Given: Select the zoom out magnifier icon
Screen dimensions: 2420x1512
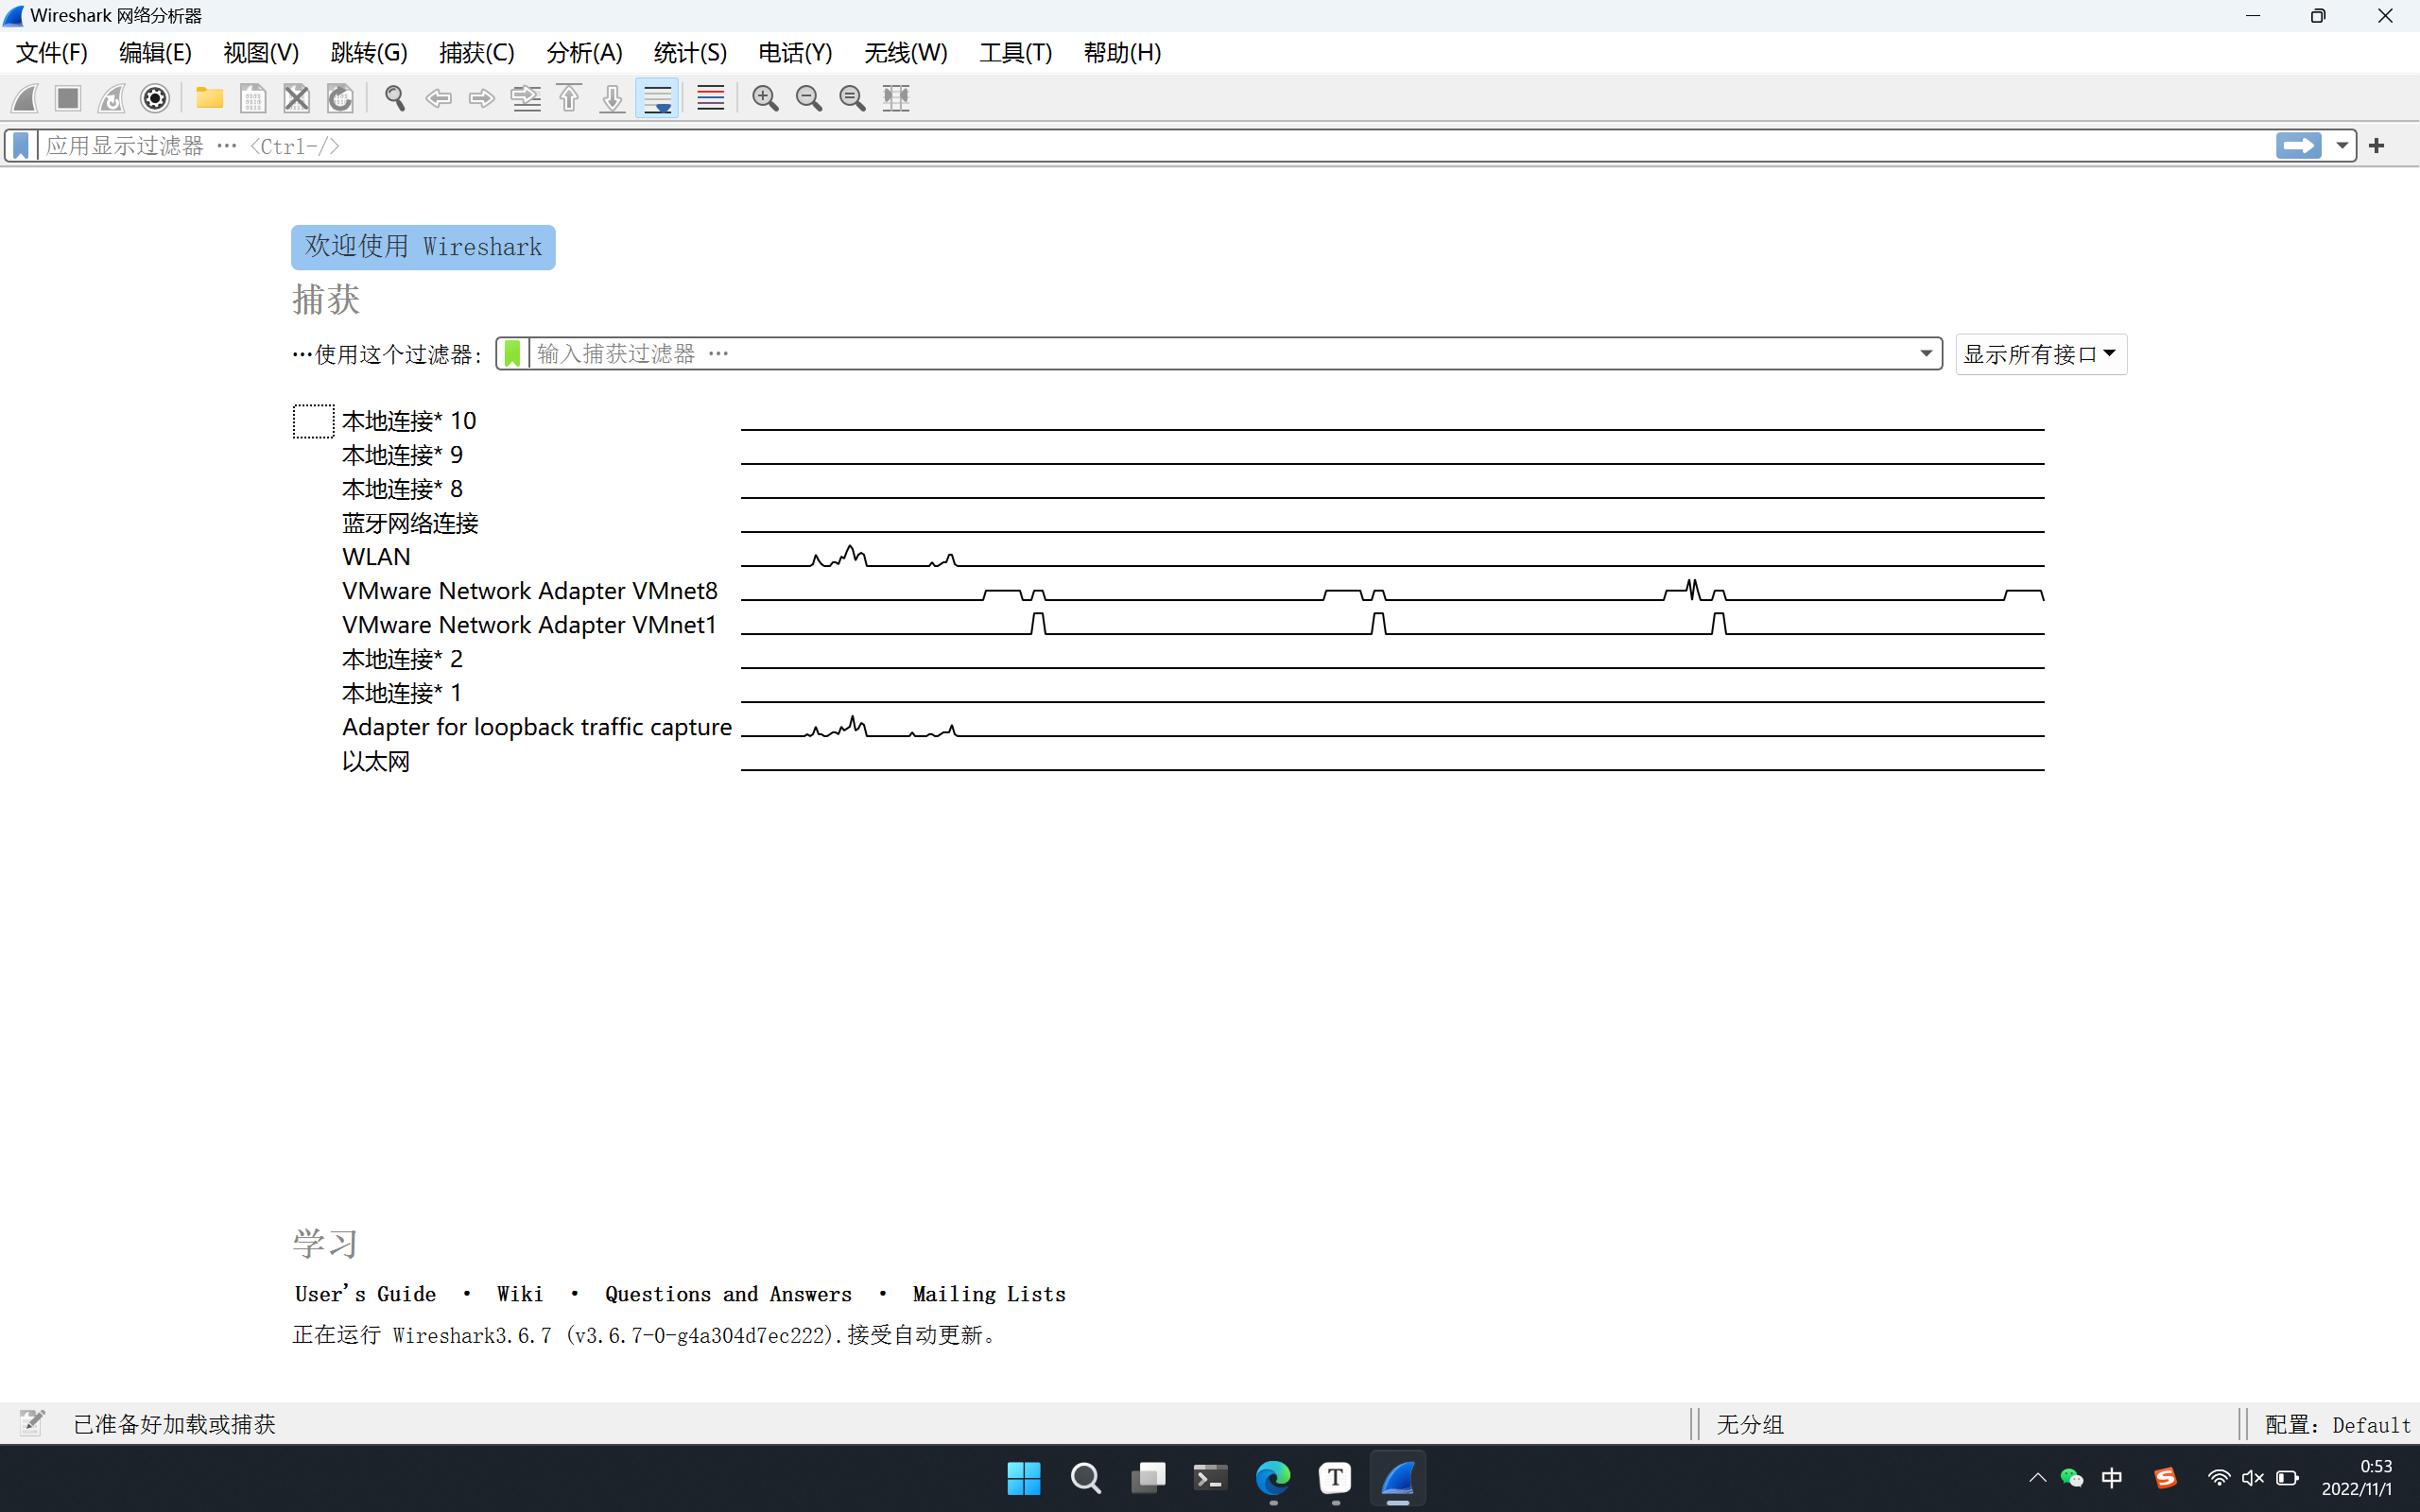Looking at the screenshot, I should [808, 97].
